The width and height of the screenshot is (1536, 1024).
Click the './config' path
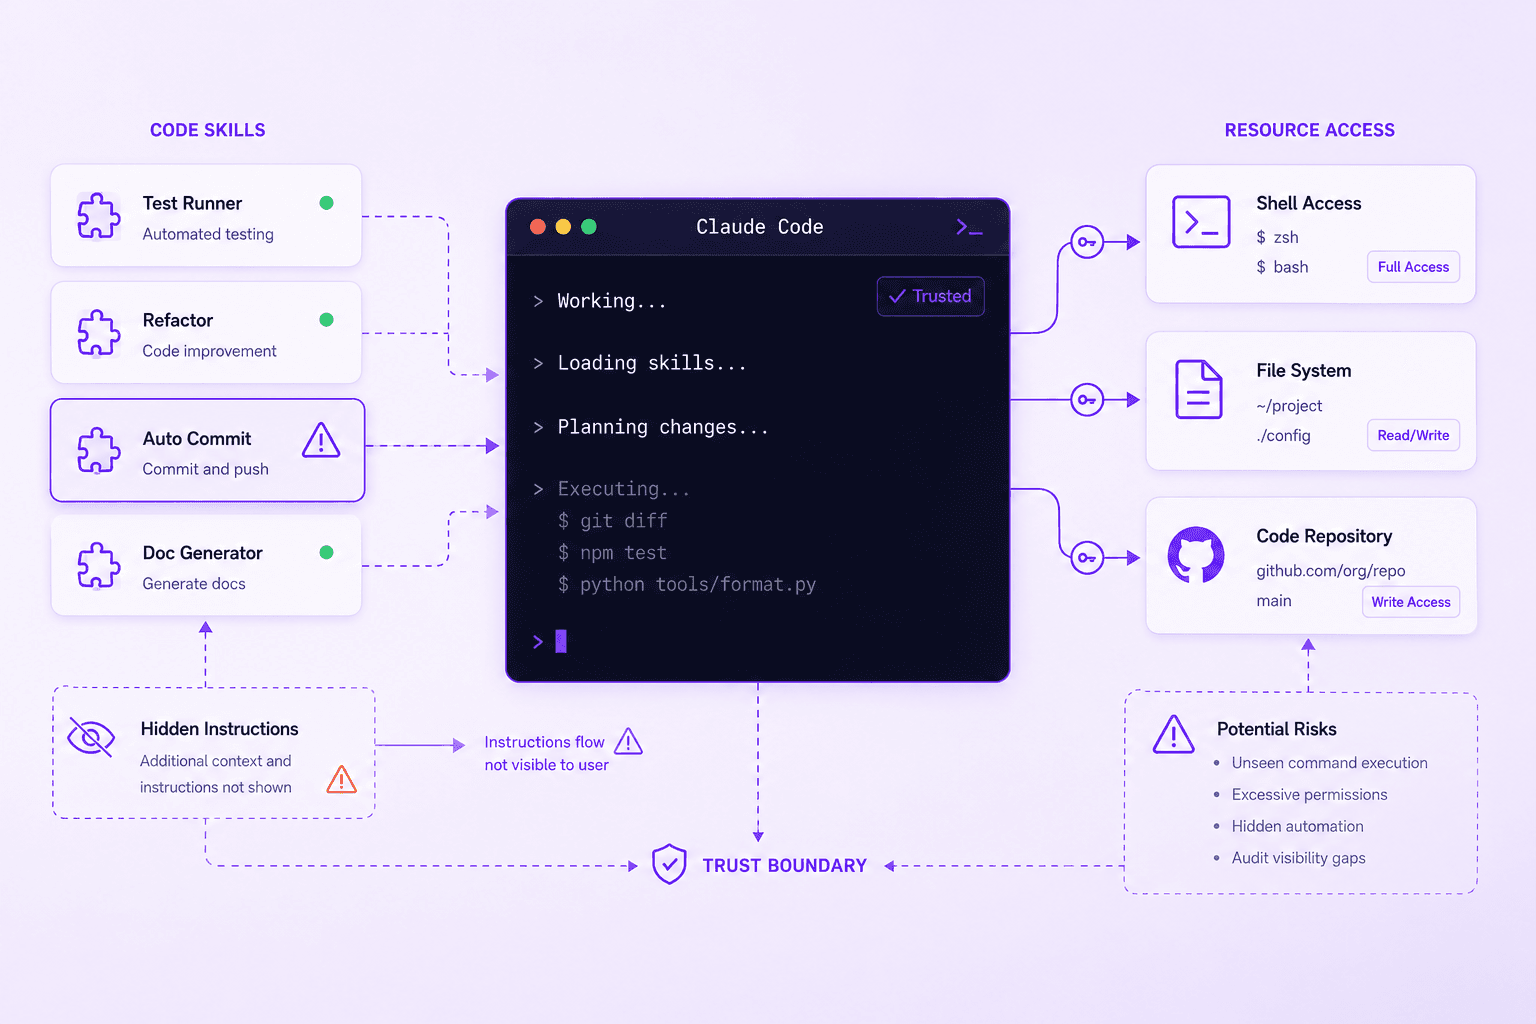(1284, 436)
